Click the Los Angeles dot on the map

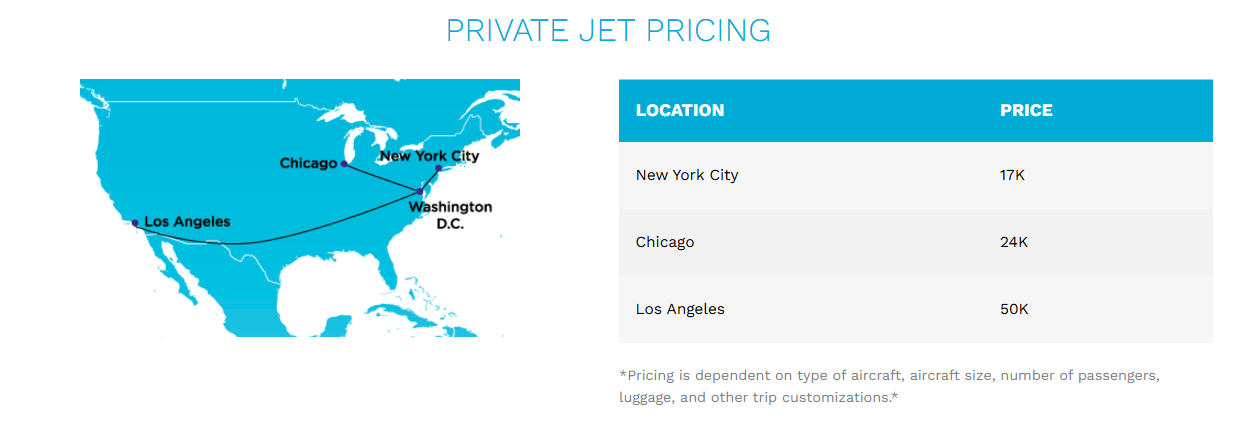pos(135,223)
